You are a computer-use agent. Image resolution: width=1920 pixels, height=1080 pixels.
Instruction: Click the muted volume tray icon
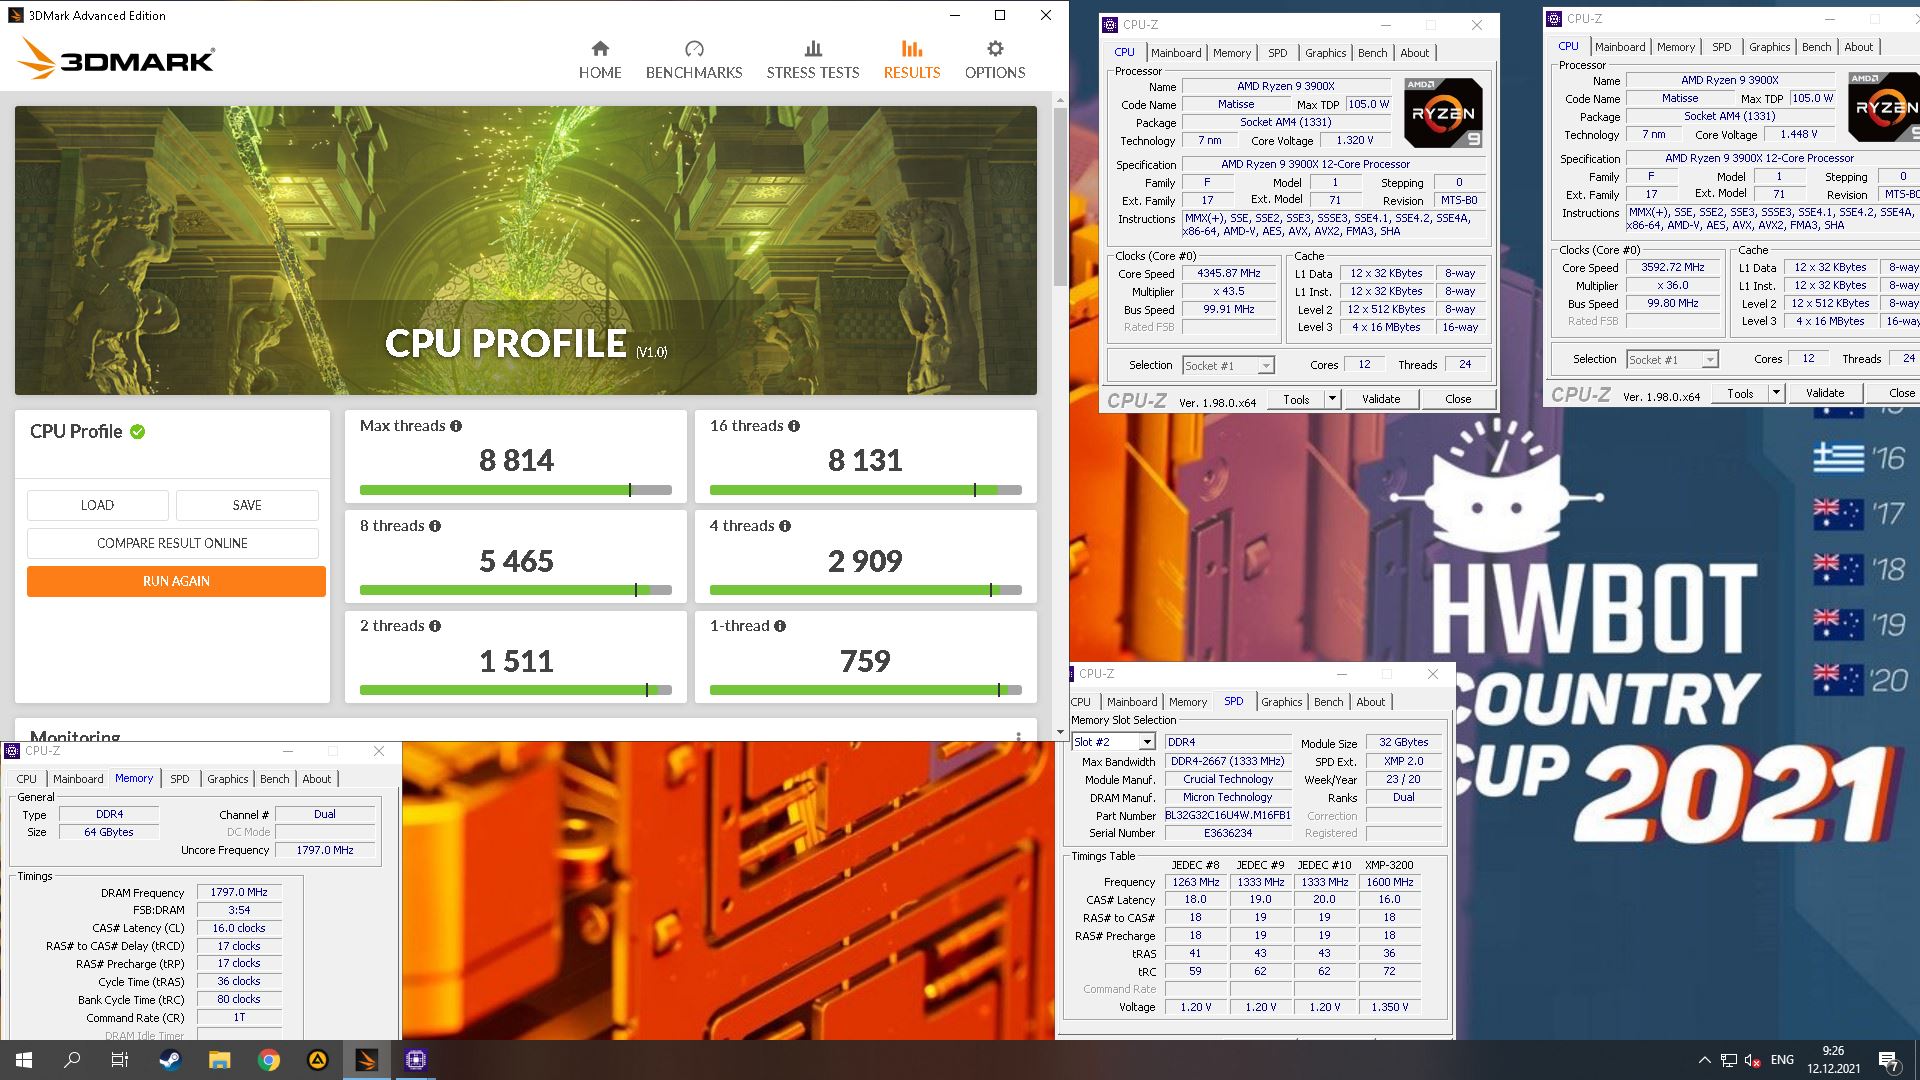1752,1060
